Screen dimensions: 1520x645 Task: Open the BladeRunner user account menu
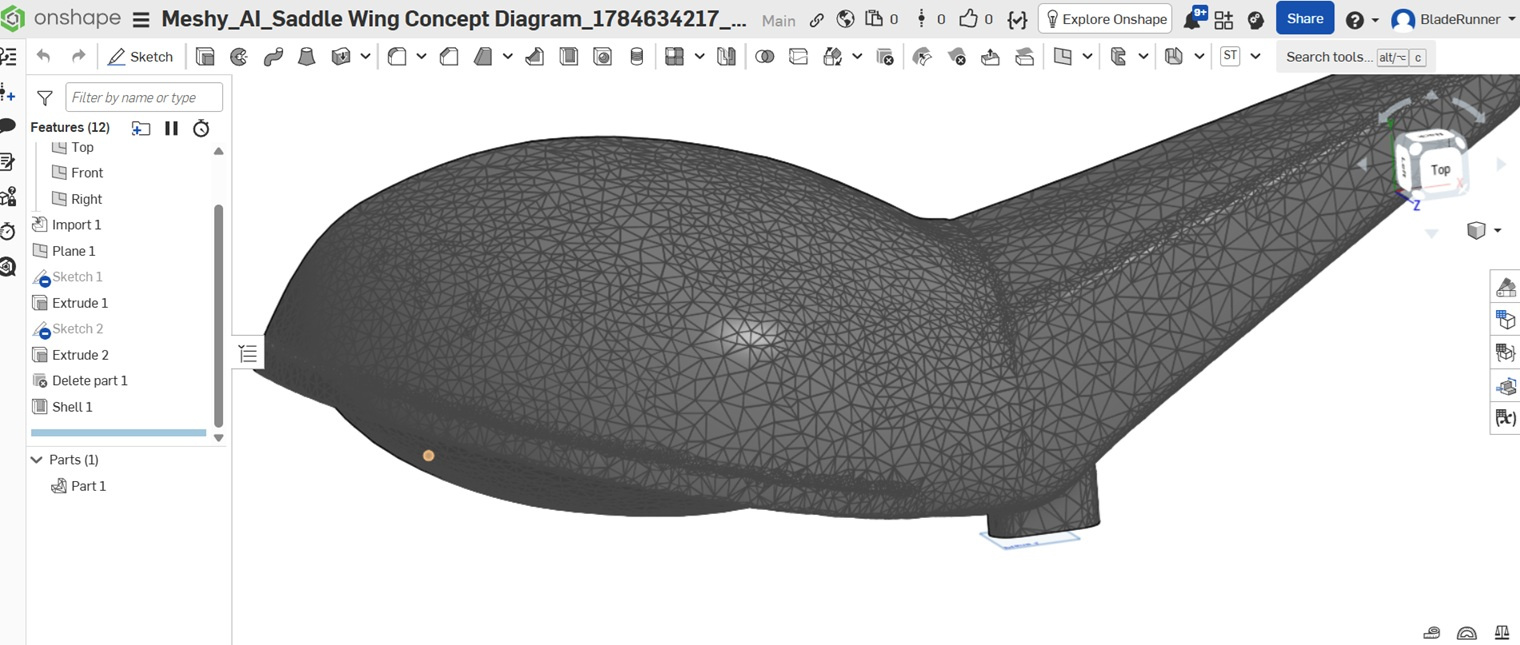tap(1453, 19)
